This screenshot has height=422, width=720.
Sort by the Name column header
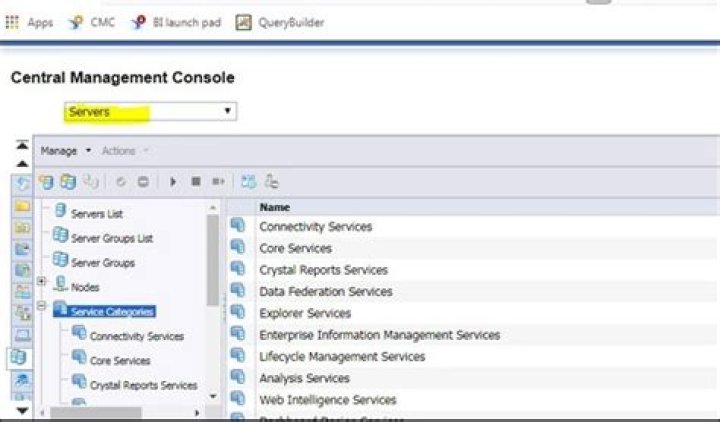click(x=275, y=207)
